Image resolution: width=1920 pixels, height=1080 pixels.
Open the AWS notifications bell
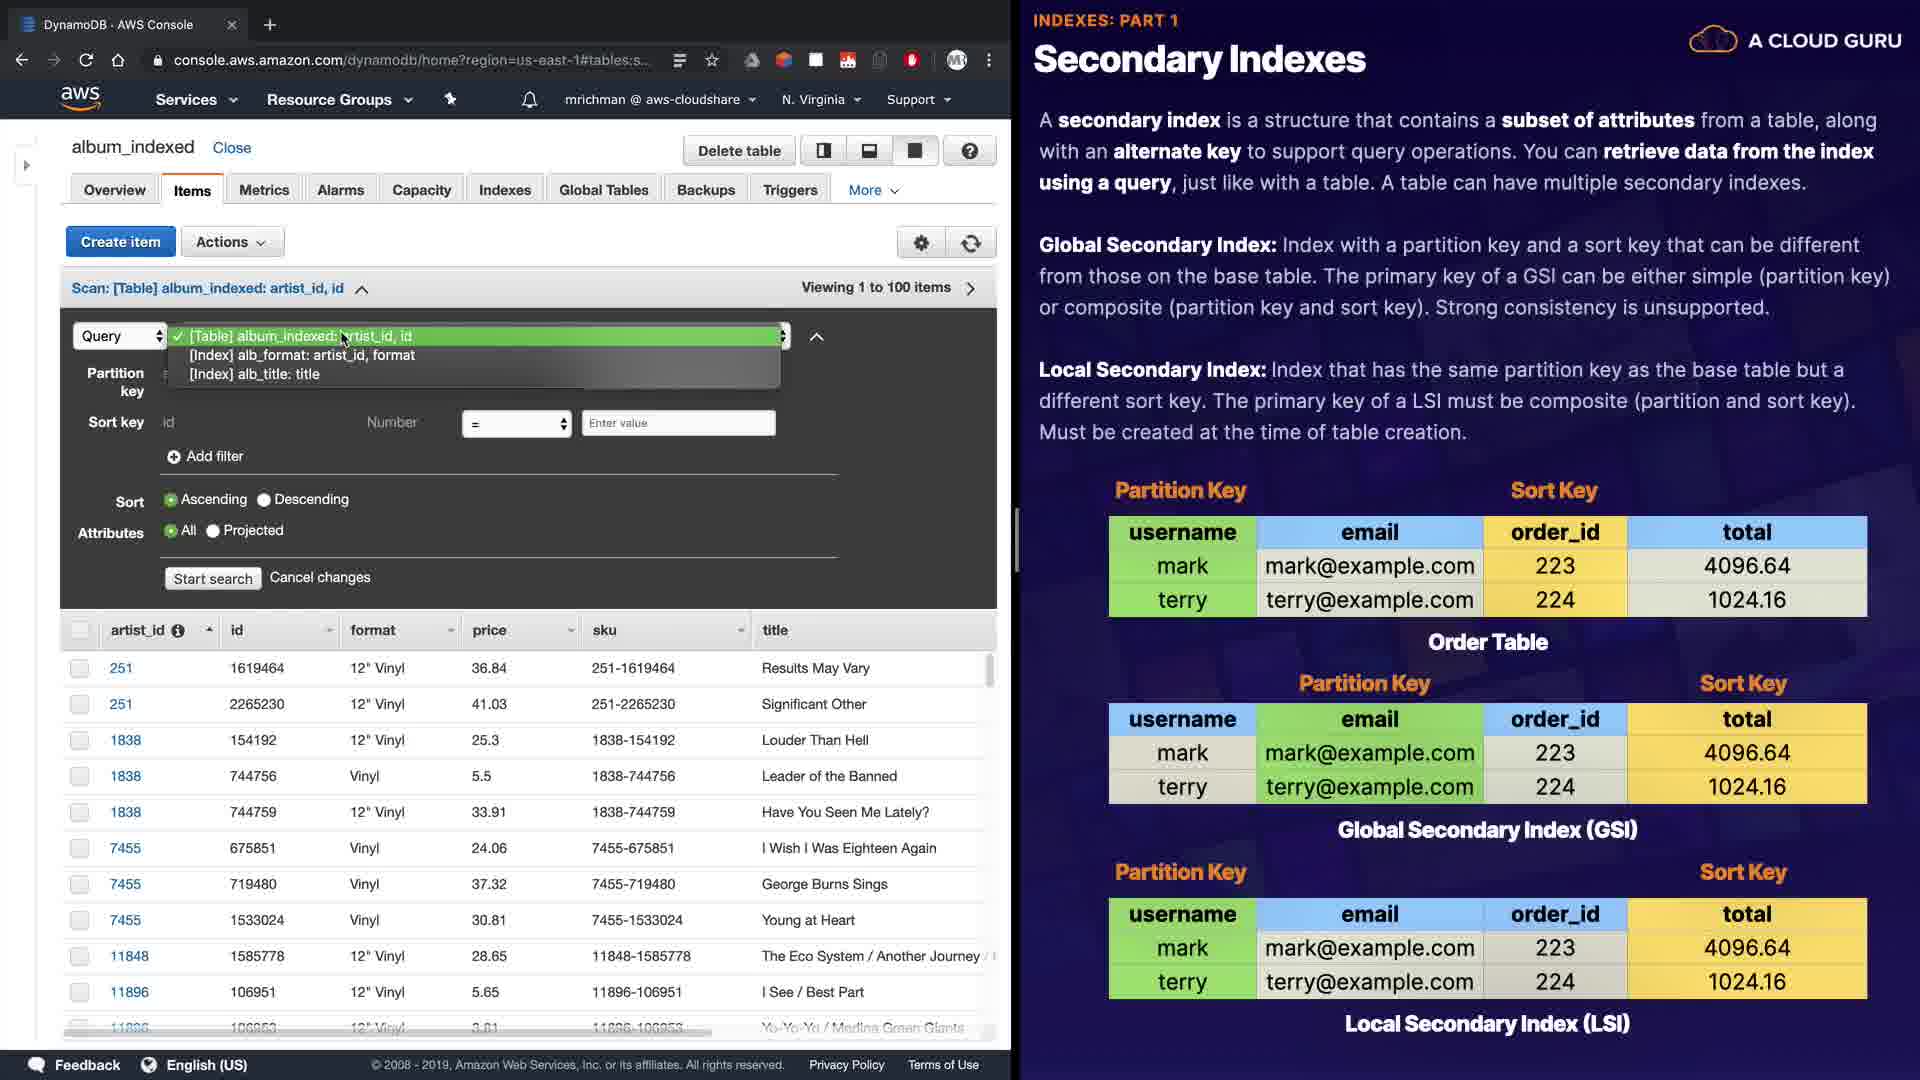pos(529,100)
